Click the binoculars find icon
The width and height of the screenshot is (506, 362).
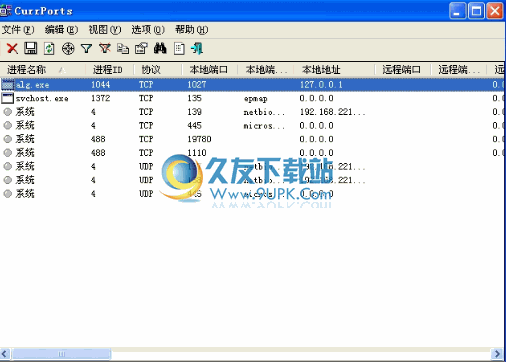[160, 49]
